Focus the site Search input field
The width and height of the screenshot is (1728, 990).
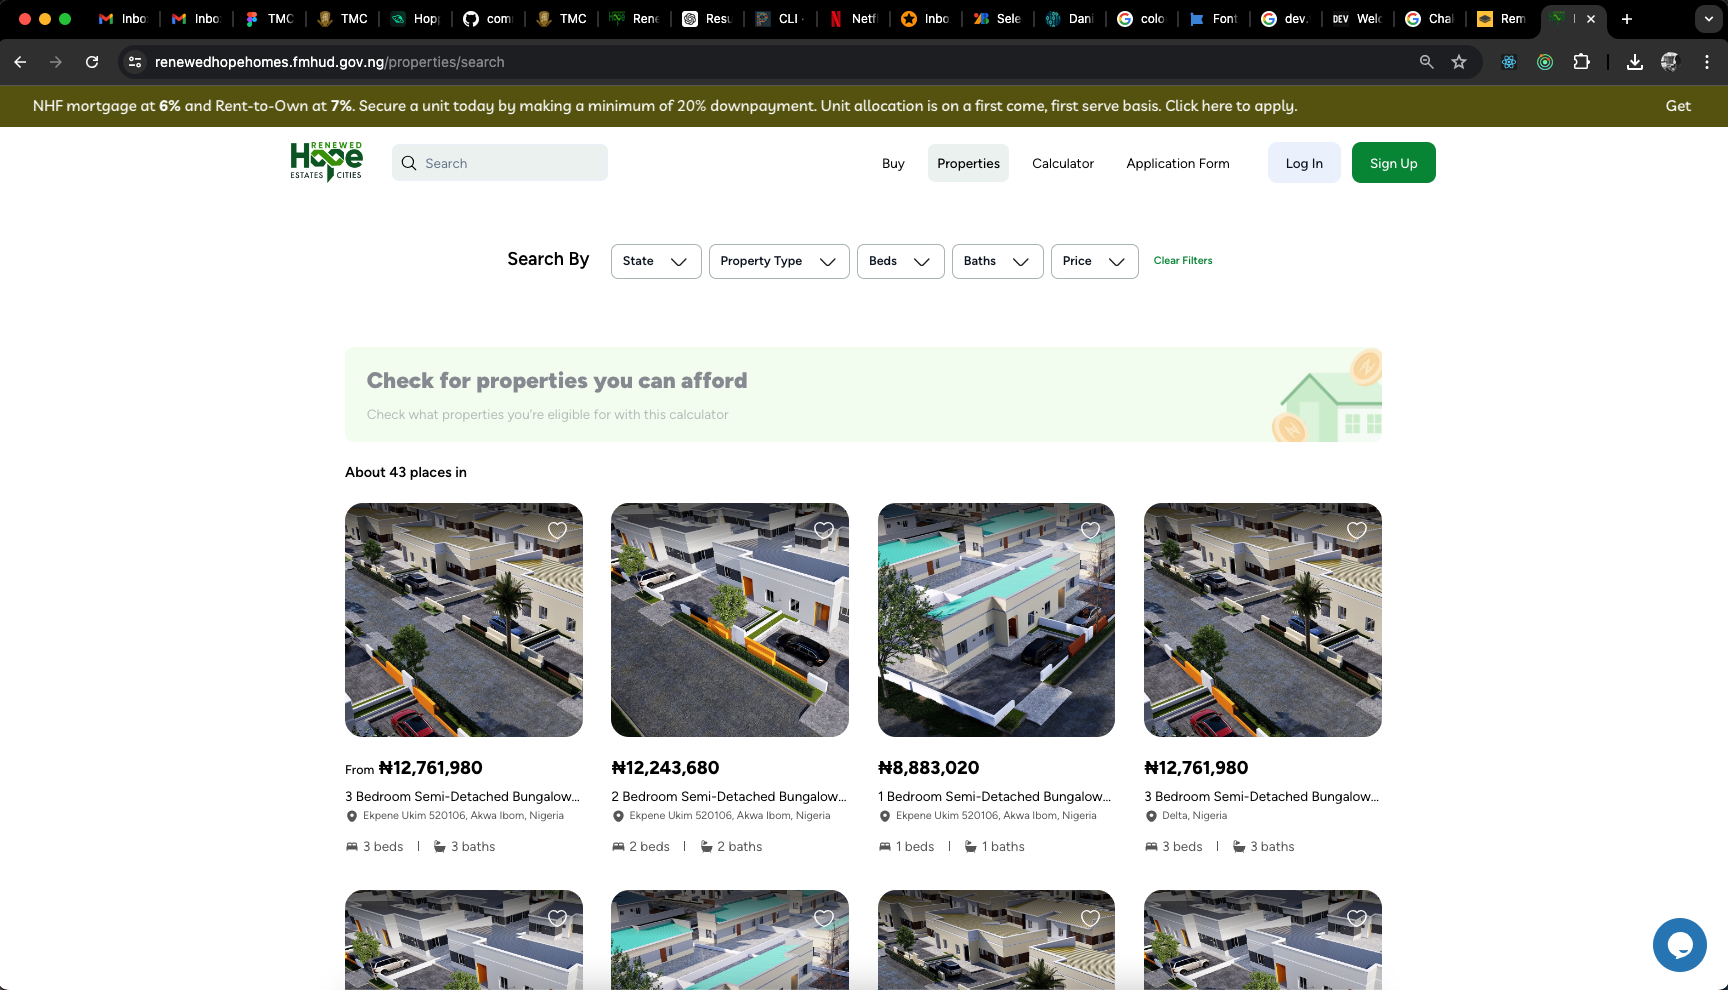[x=500, y=163]
